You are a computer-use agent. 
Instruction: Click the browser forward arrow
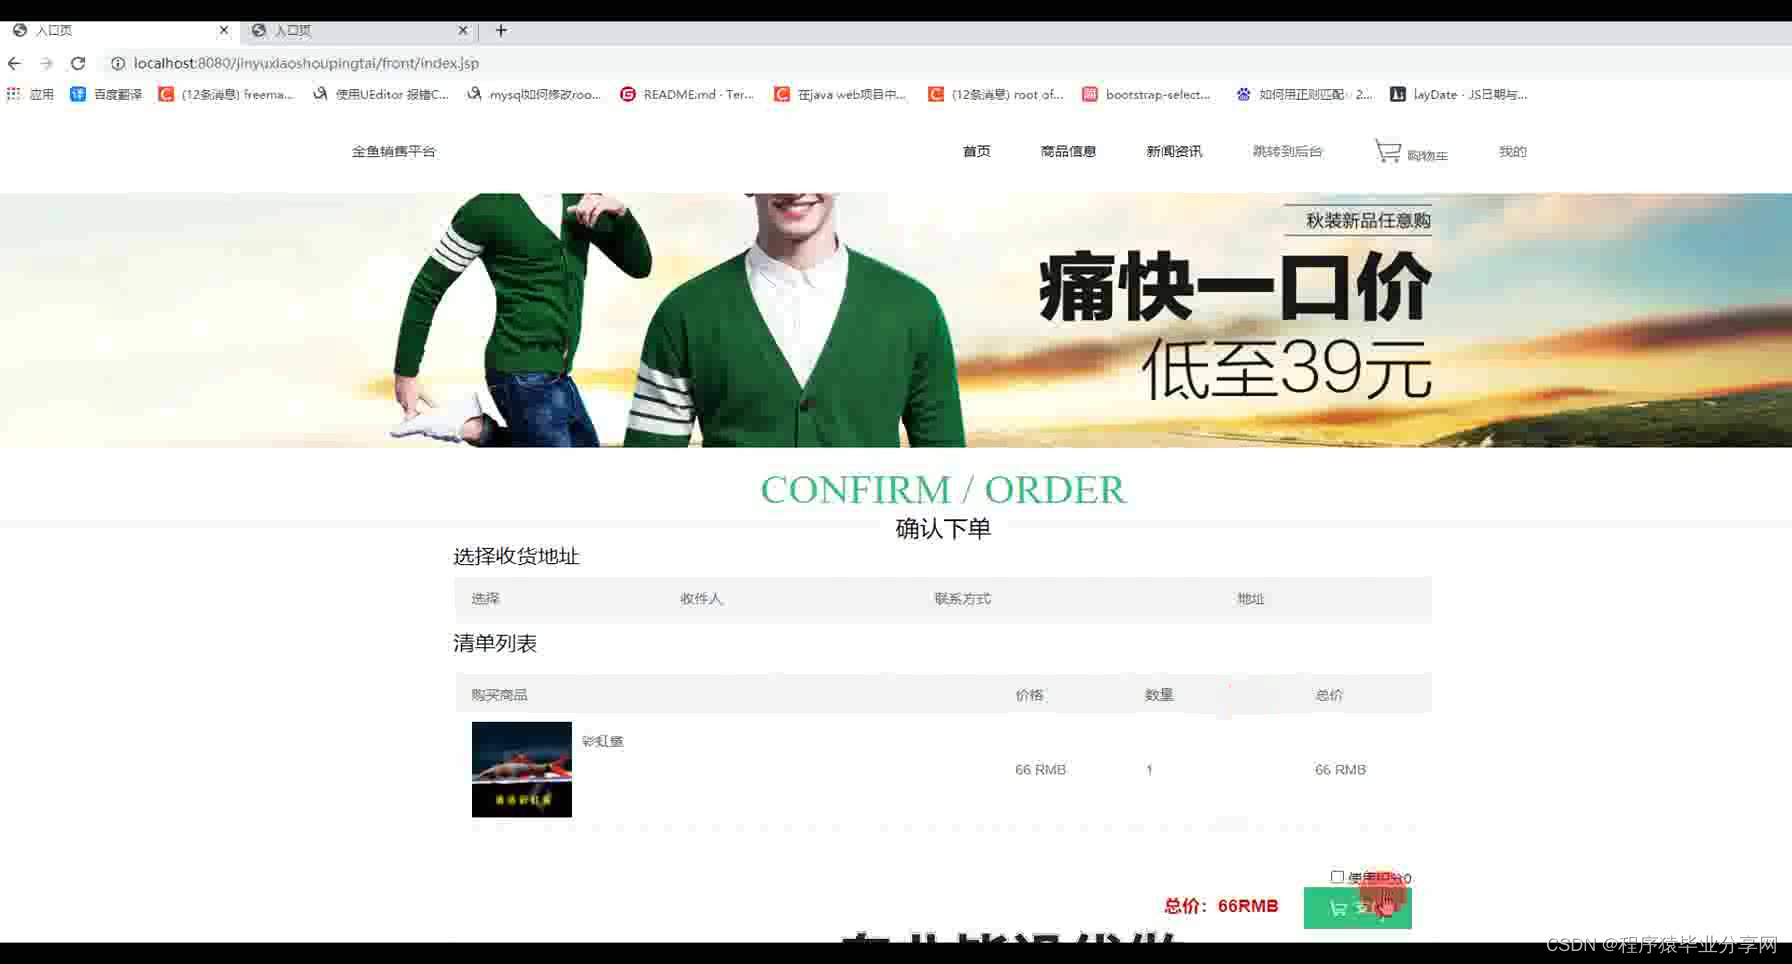46,63
